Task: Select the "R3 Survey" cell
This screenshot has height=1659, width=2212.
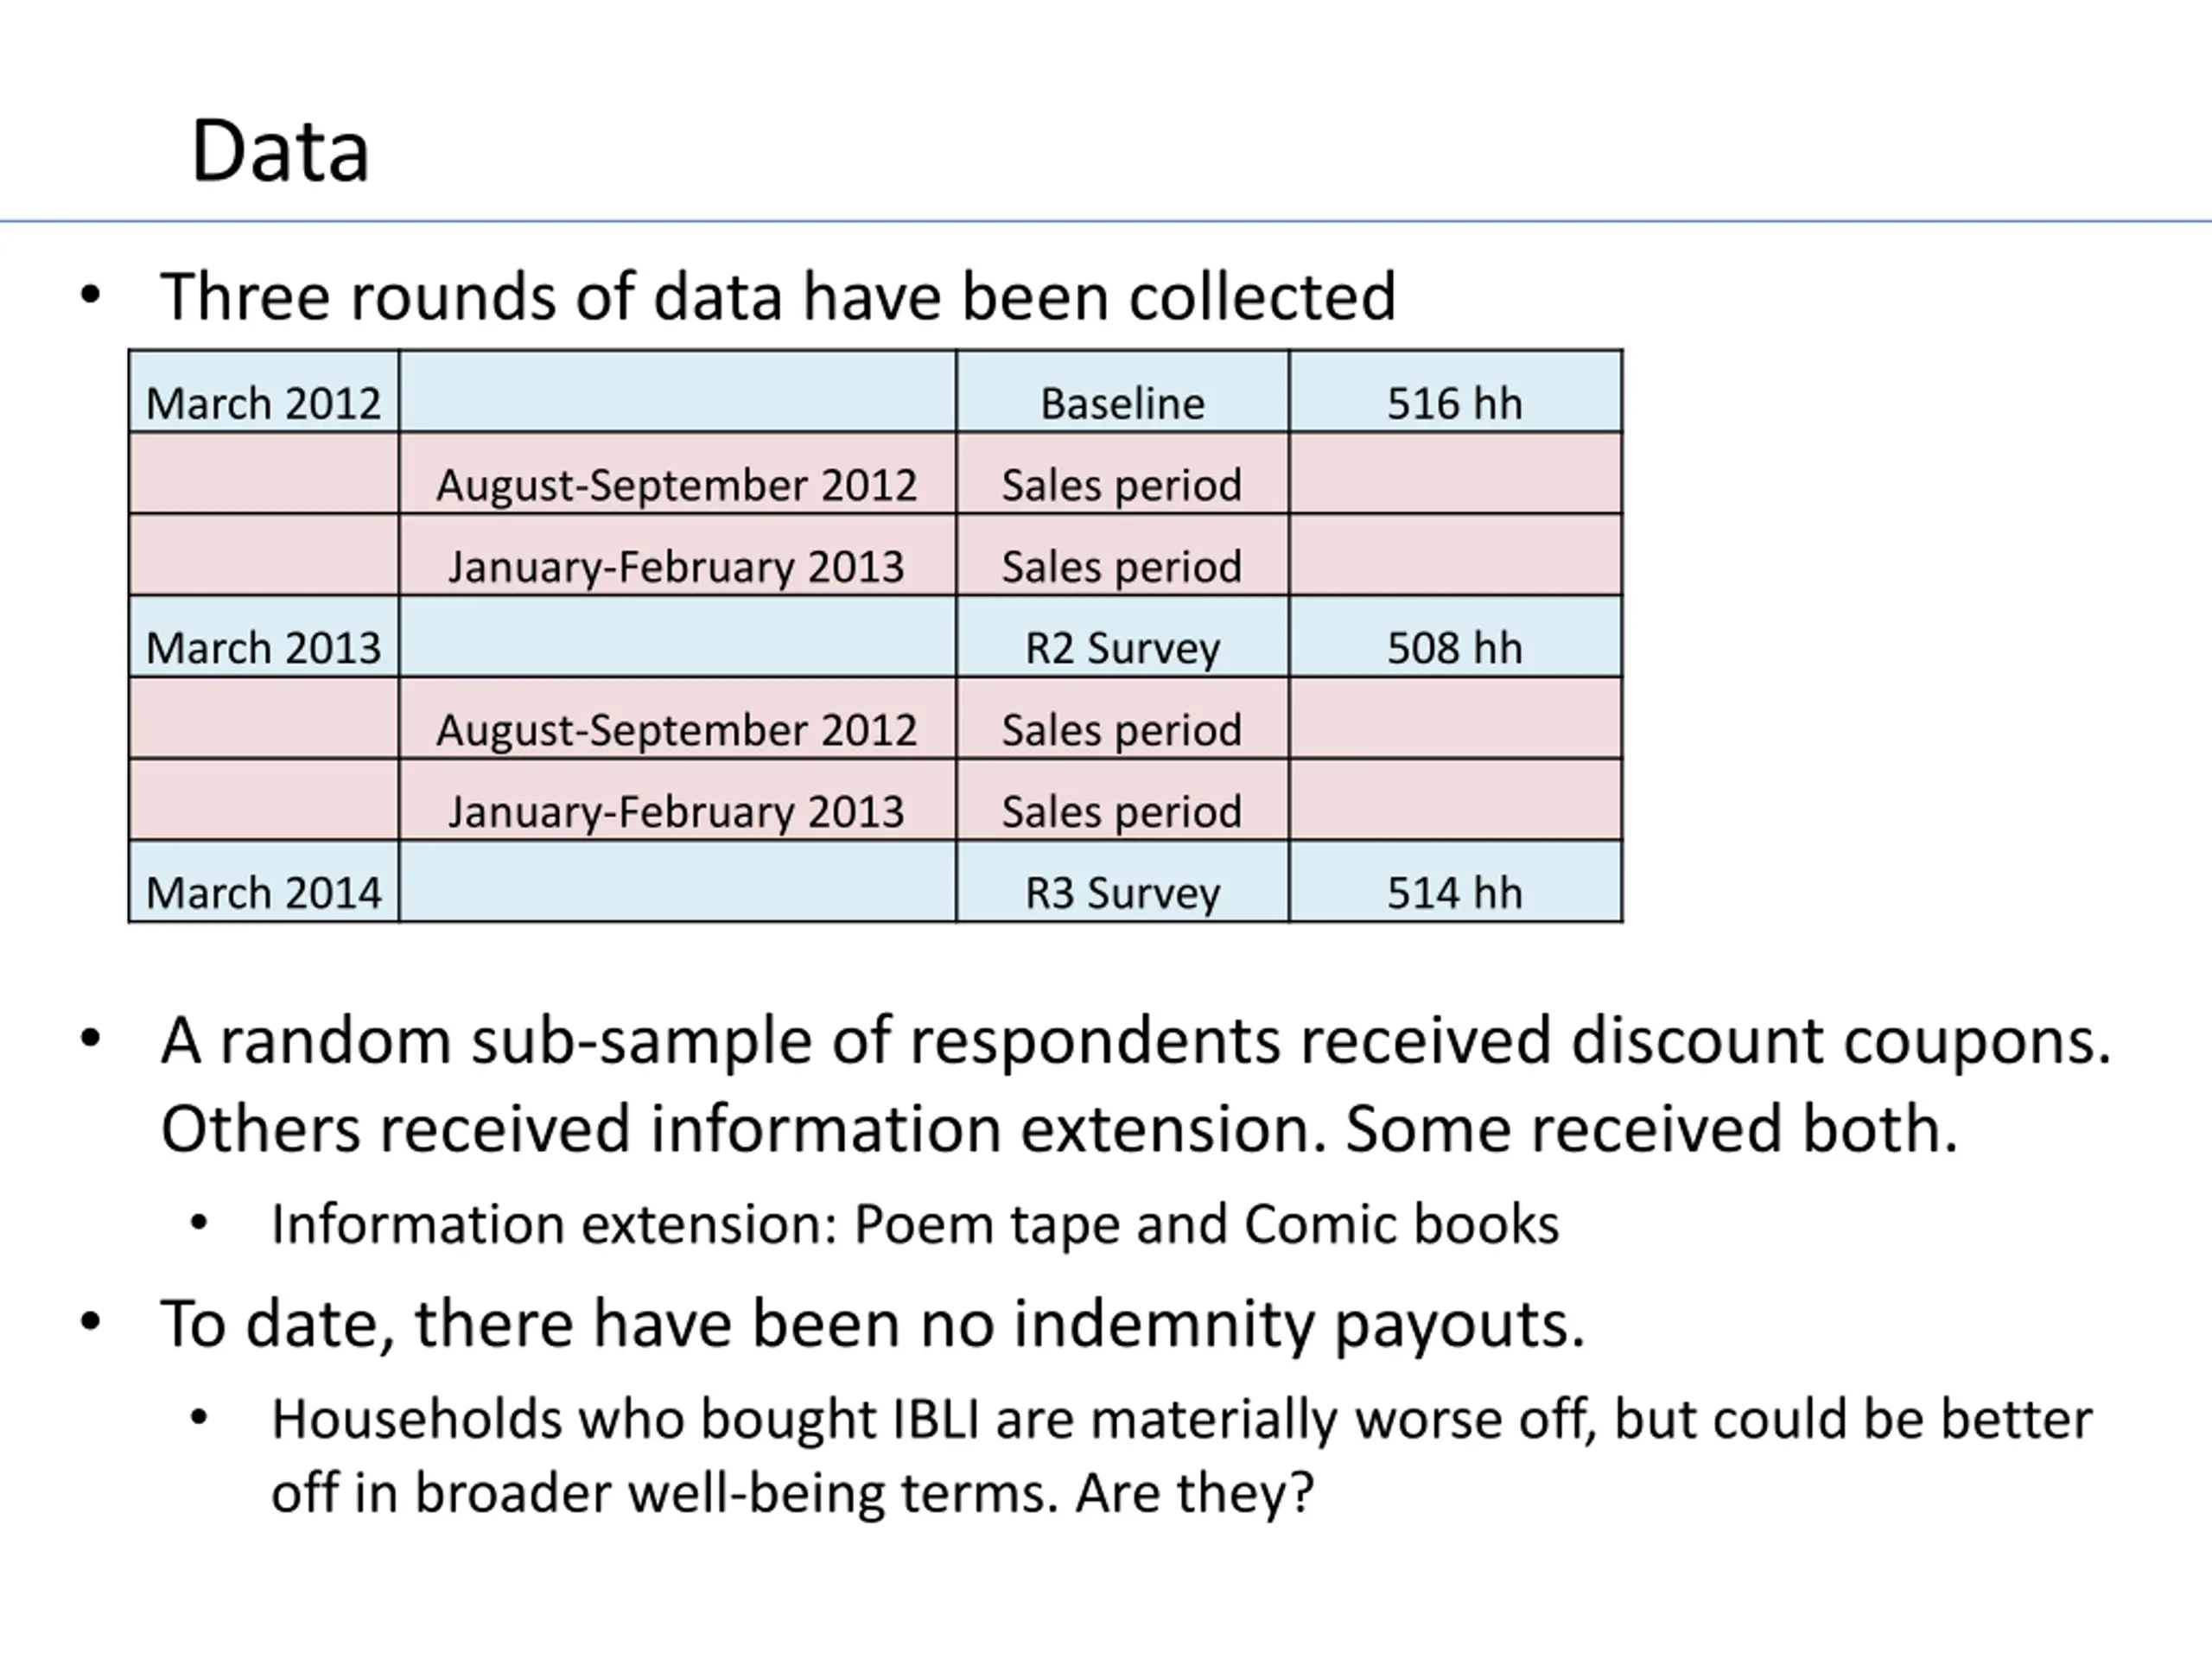Action: [x=1122, y=892]
